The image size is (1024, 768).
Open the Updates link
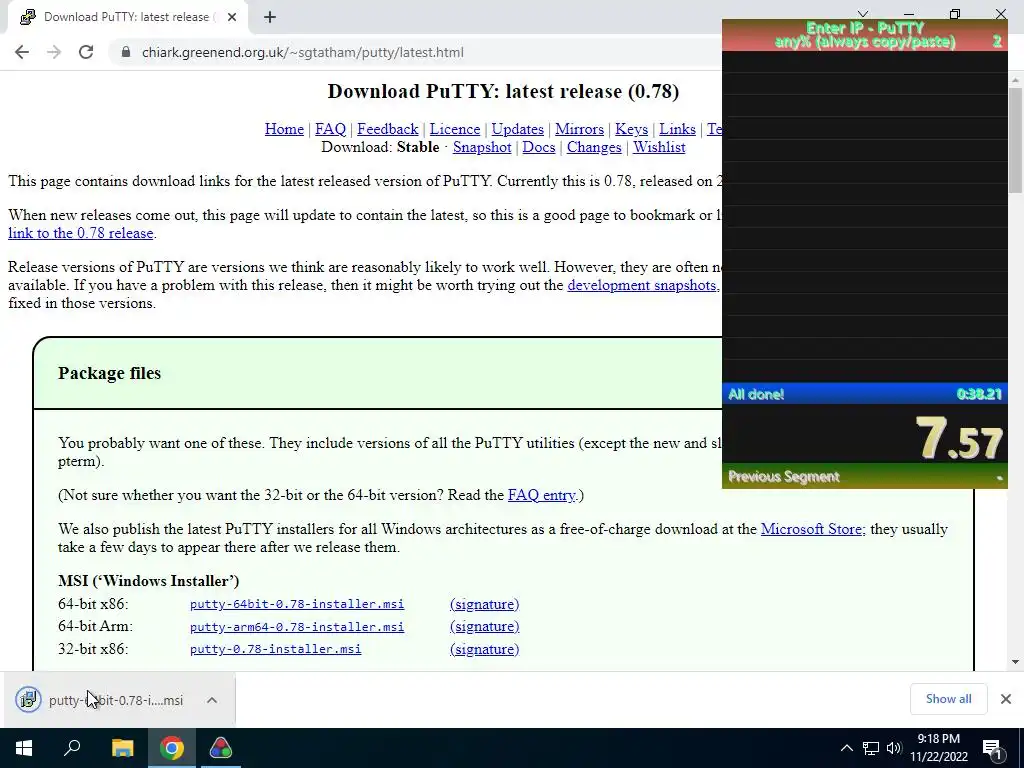(x=517, y=129)
